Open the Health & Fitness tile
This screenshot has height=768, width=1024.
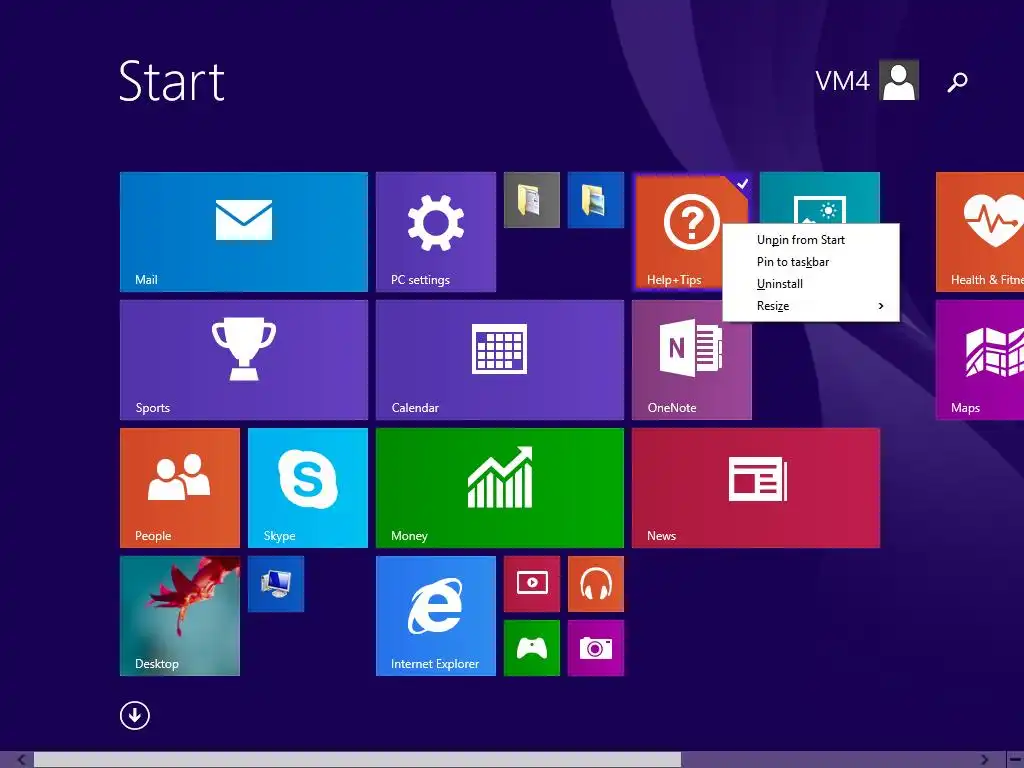tap(980, 232)
